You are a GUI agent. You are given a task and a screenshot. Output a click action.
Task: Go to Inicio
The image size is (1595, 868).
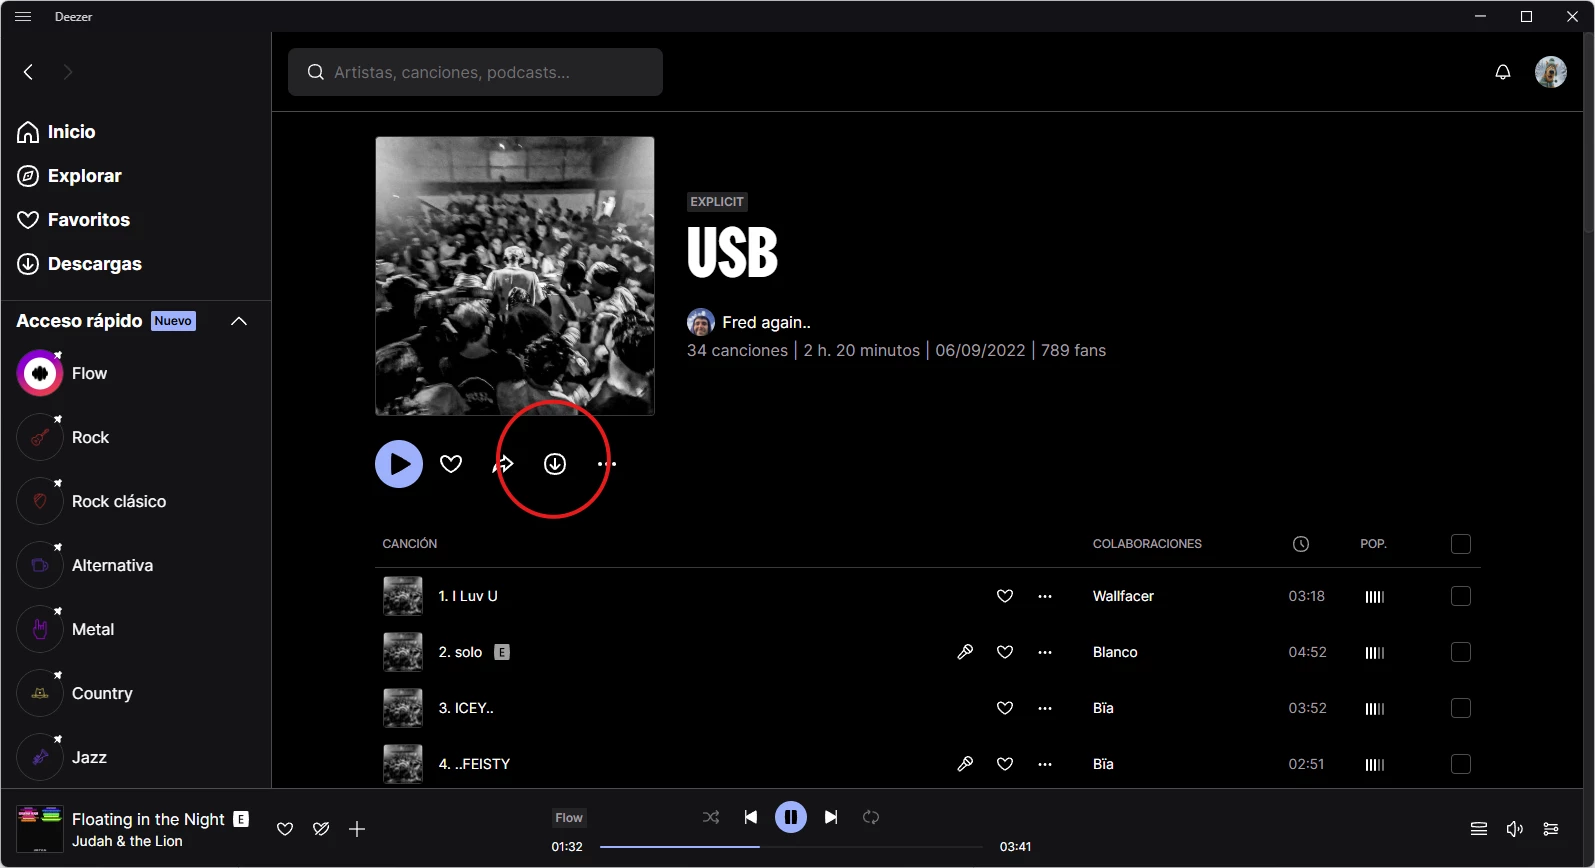[x=57, y=132]
